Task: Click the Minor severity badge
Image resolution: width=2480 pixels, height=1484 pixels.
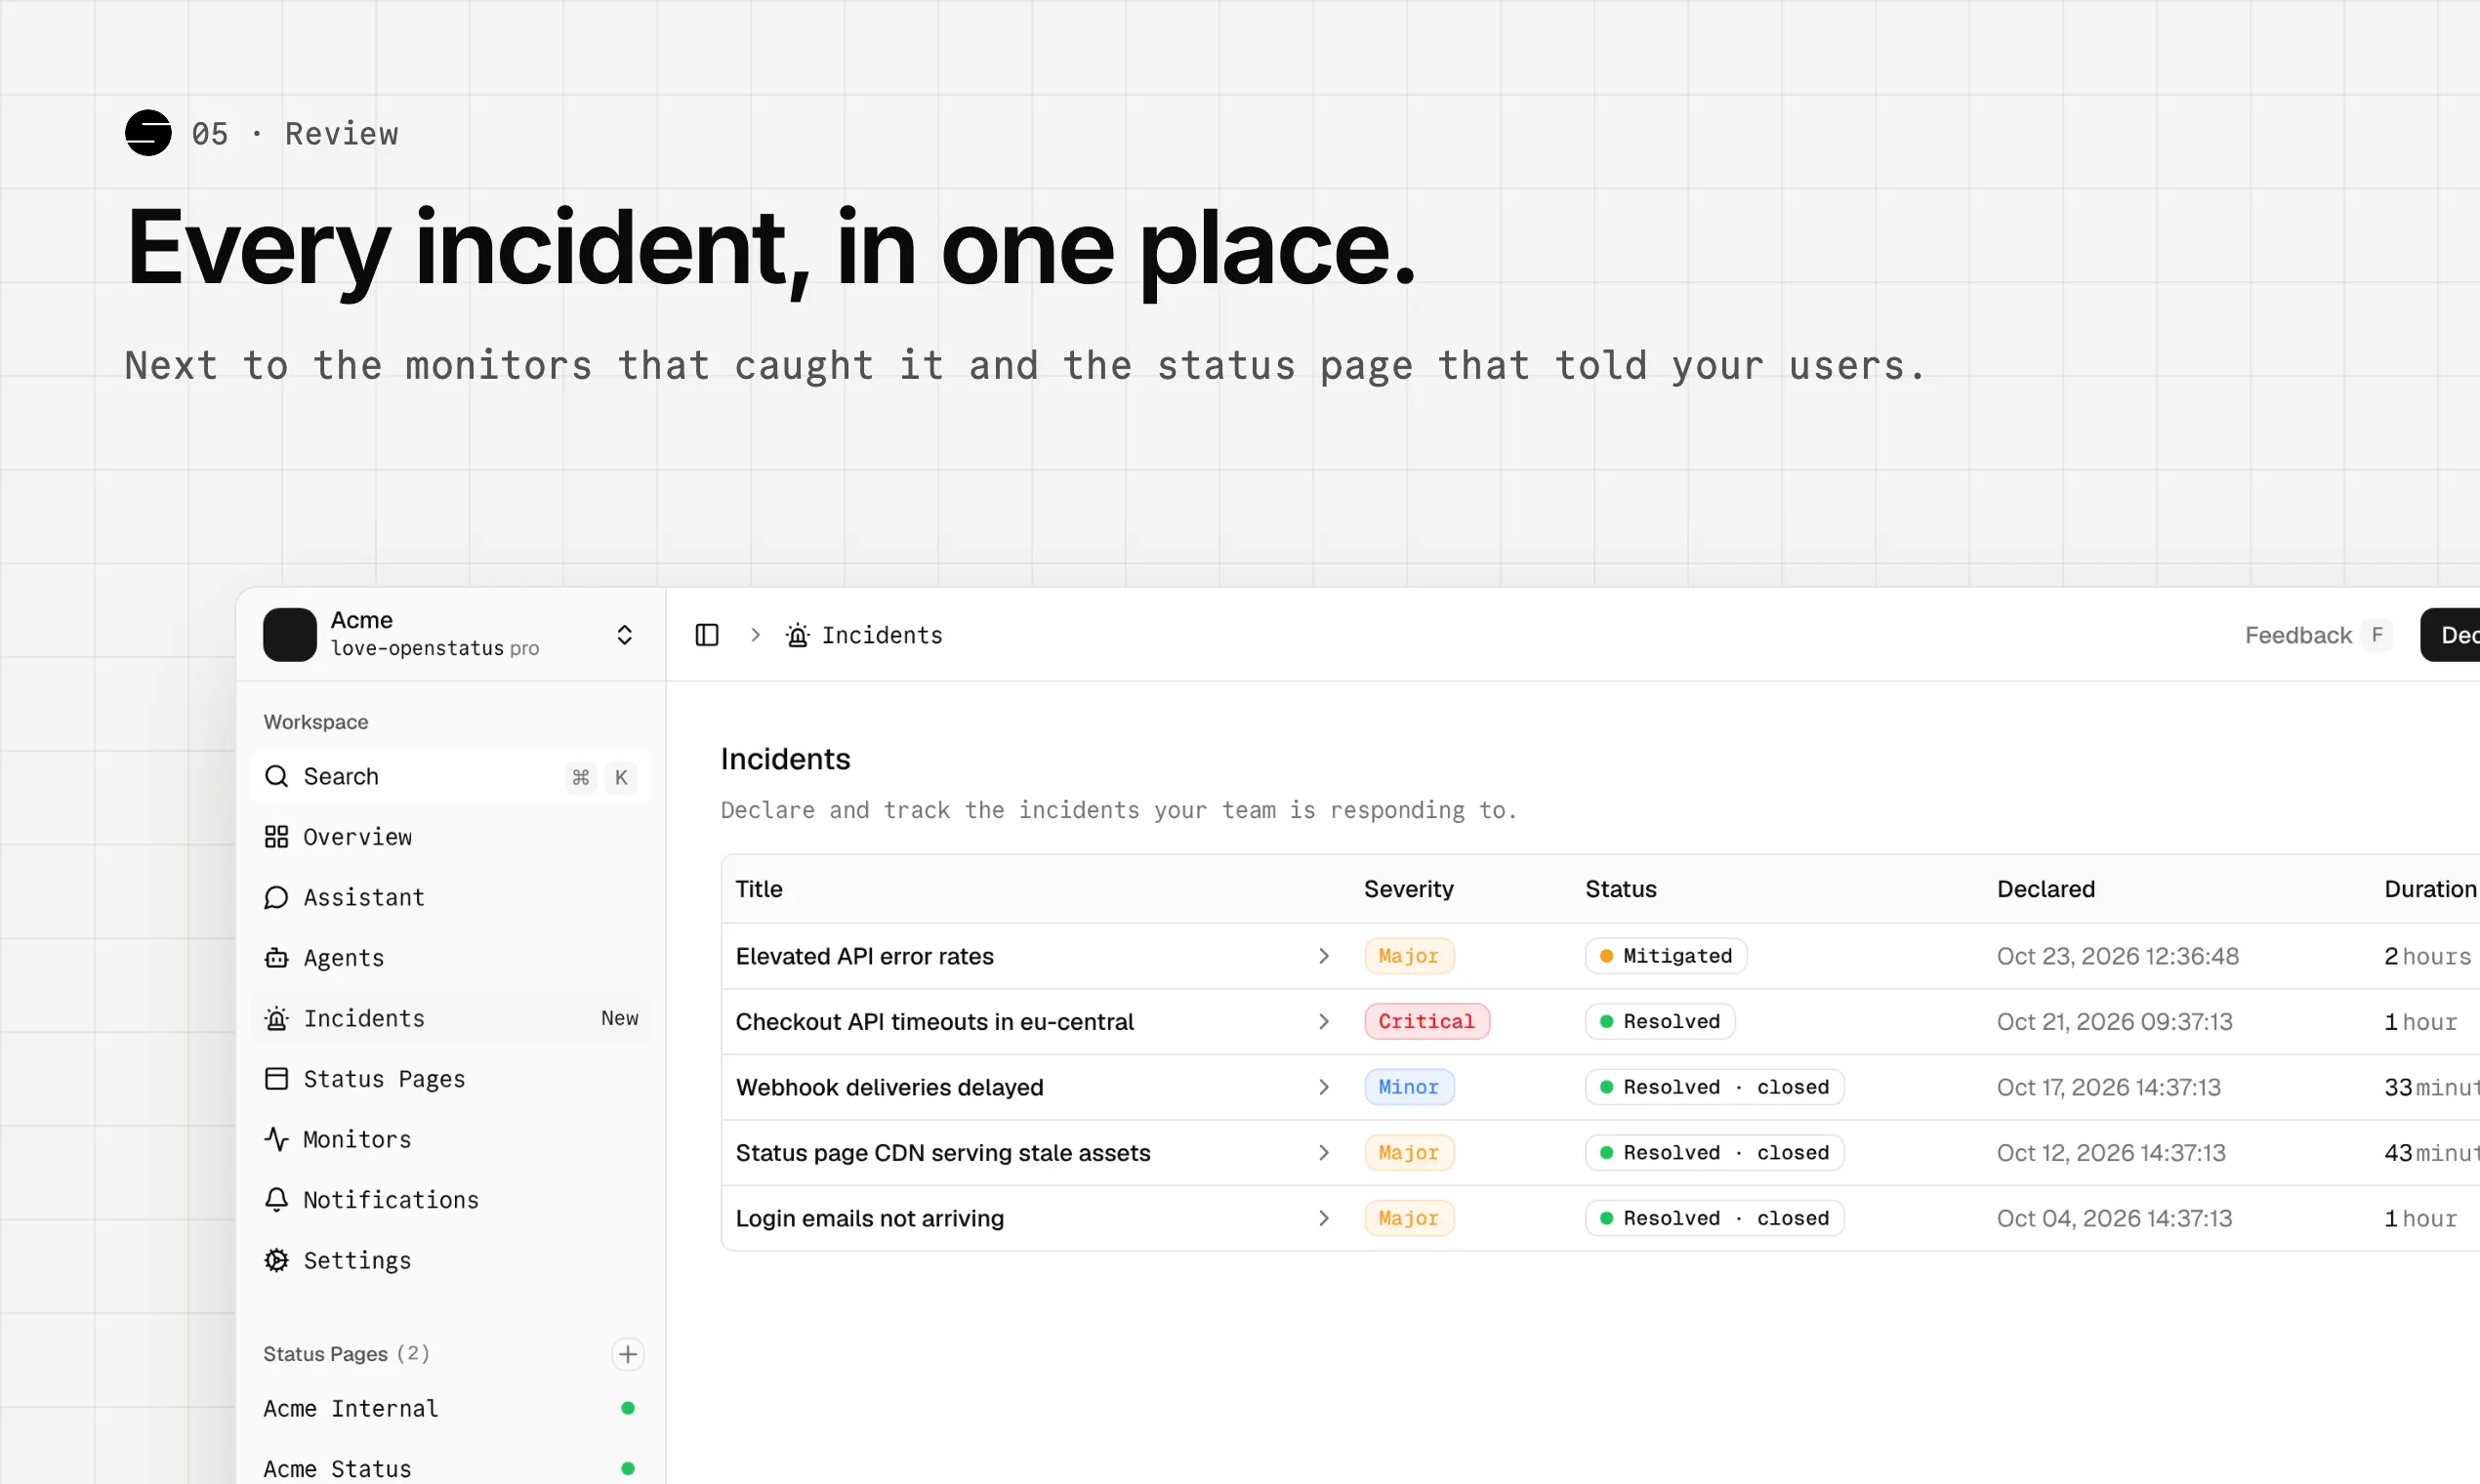Action: (x=1409, y=1087)
